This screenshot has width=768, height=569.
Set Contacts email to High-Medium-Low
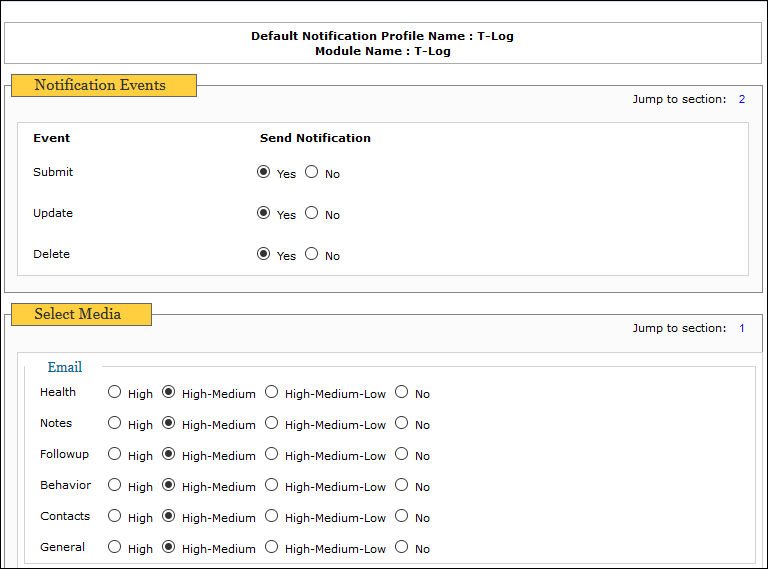click(x=272, y=516)
